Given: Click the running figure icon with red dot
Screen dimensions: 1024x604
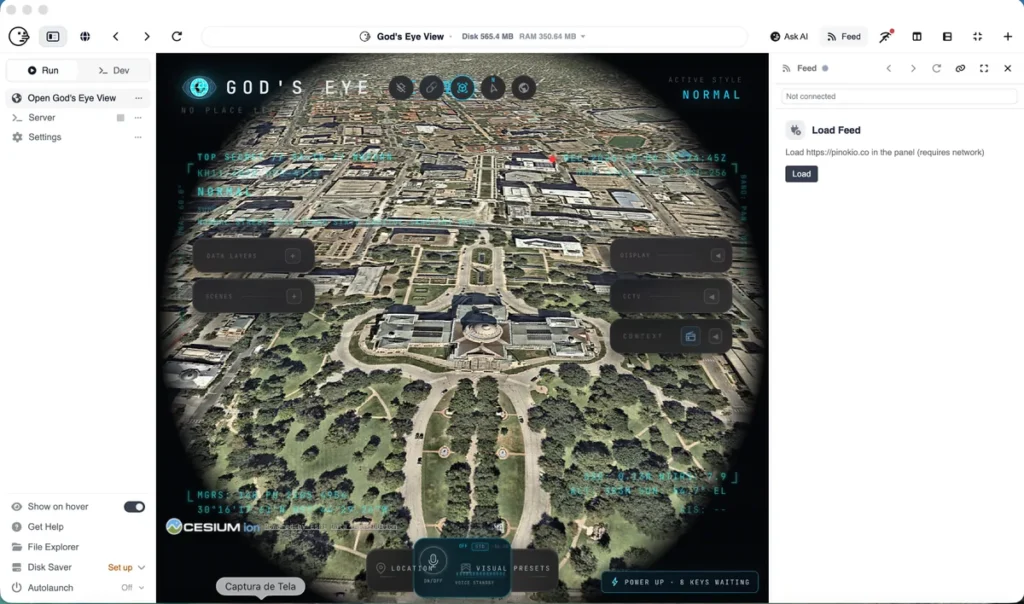Looking at the screenshot, I should point(886,37).
